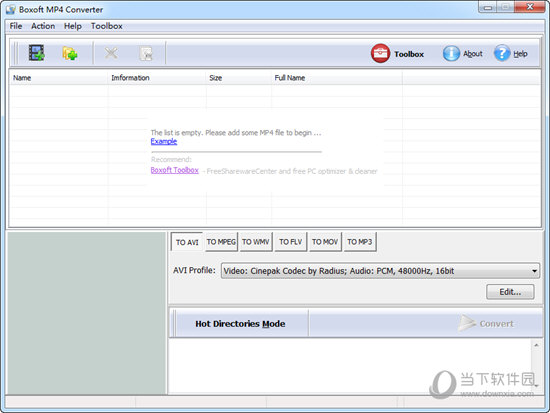Switch to the TO WMV tab
Screen dimensions: 550x413
pyautogui.click(x=256, y=242)
